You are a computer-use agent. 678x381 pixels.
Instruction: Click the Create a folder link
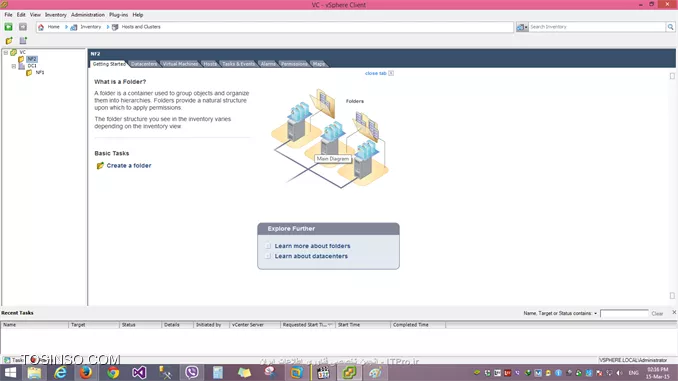[x=129, y=166]
